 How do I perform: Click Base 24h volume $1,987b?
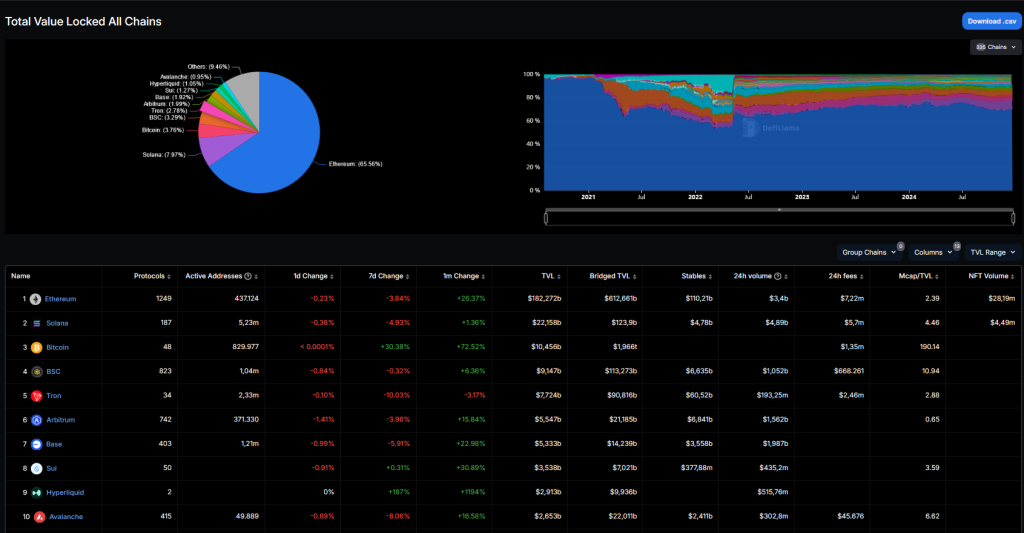tap(775, 444)
